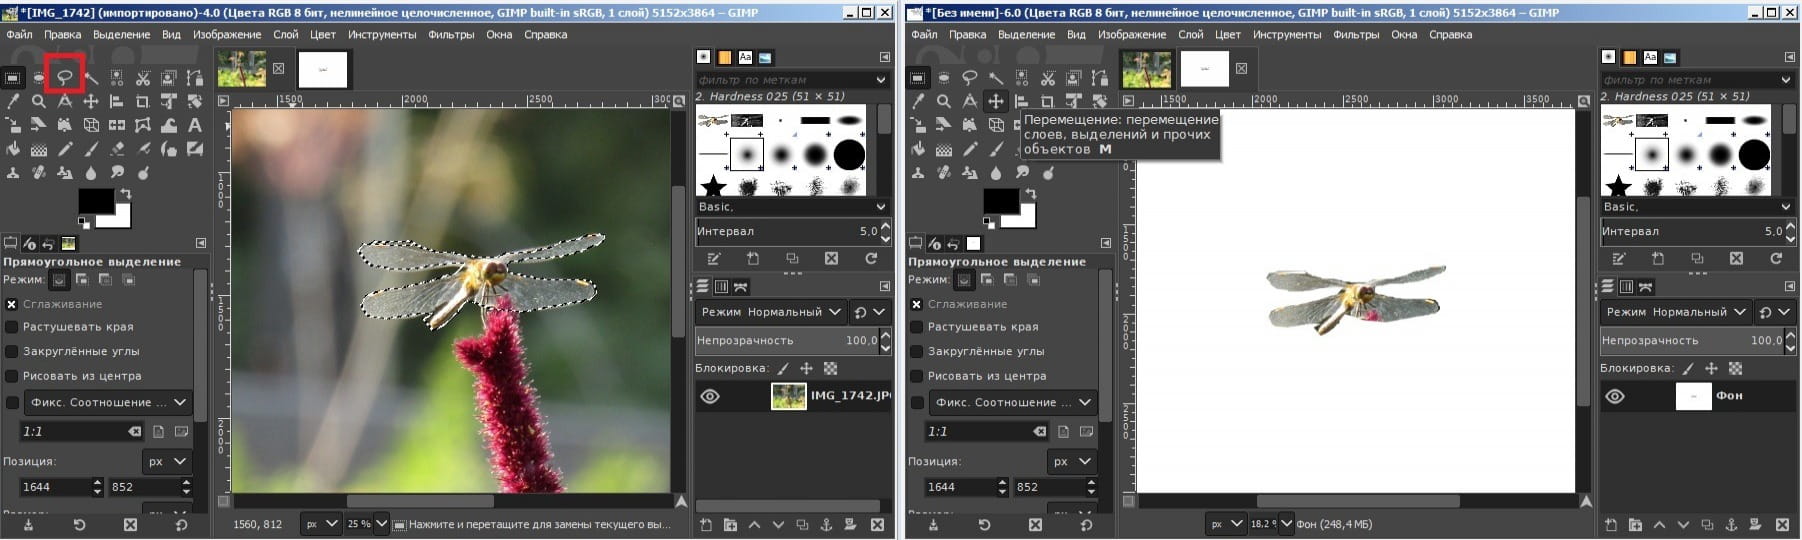The image size is (1802, 540).
Task: Enable Рисовать из центра in left window
Action: 12,376
